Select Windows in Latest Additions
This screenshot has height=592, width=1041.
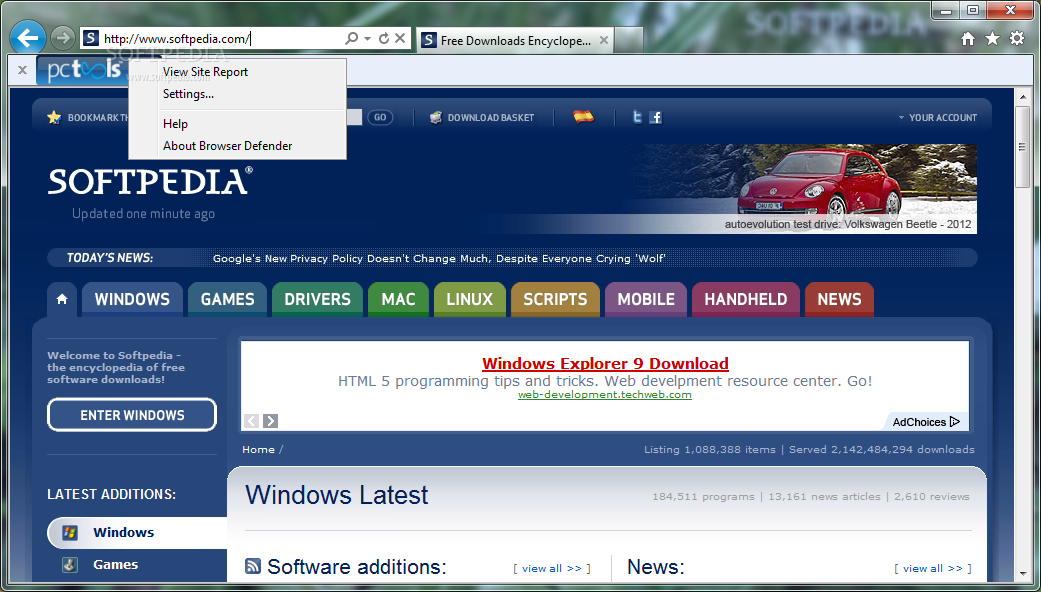(123, 532)
